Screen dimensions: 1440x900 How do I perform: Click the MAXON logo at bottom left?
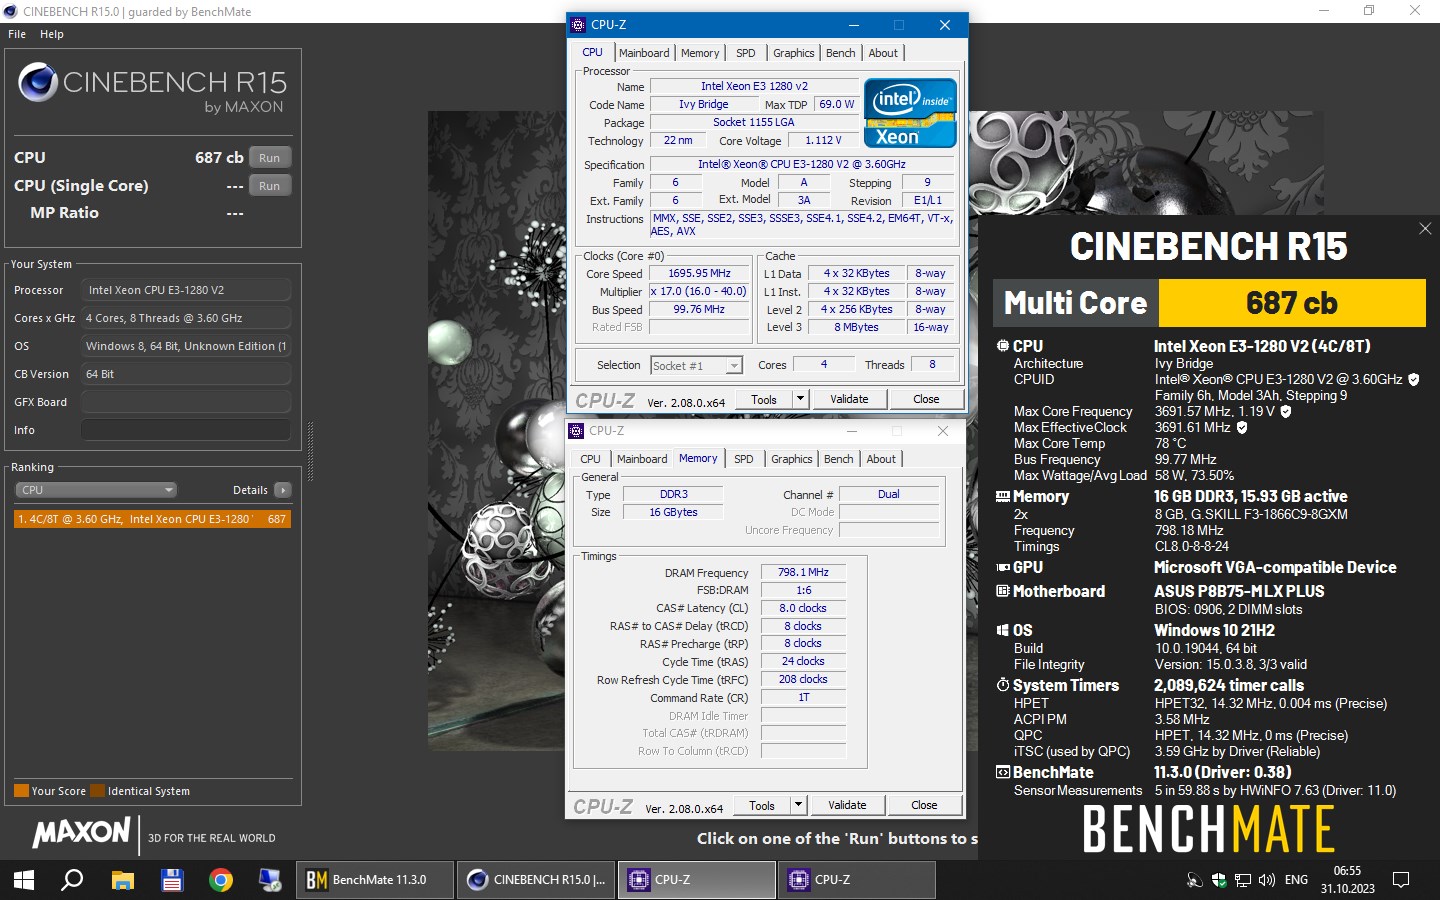click(82, 833)
